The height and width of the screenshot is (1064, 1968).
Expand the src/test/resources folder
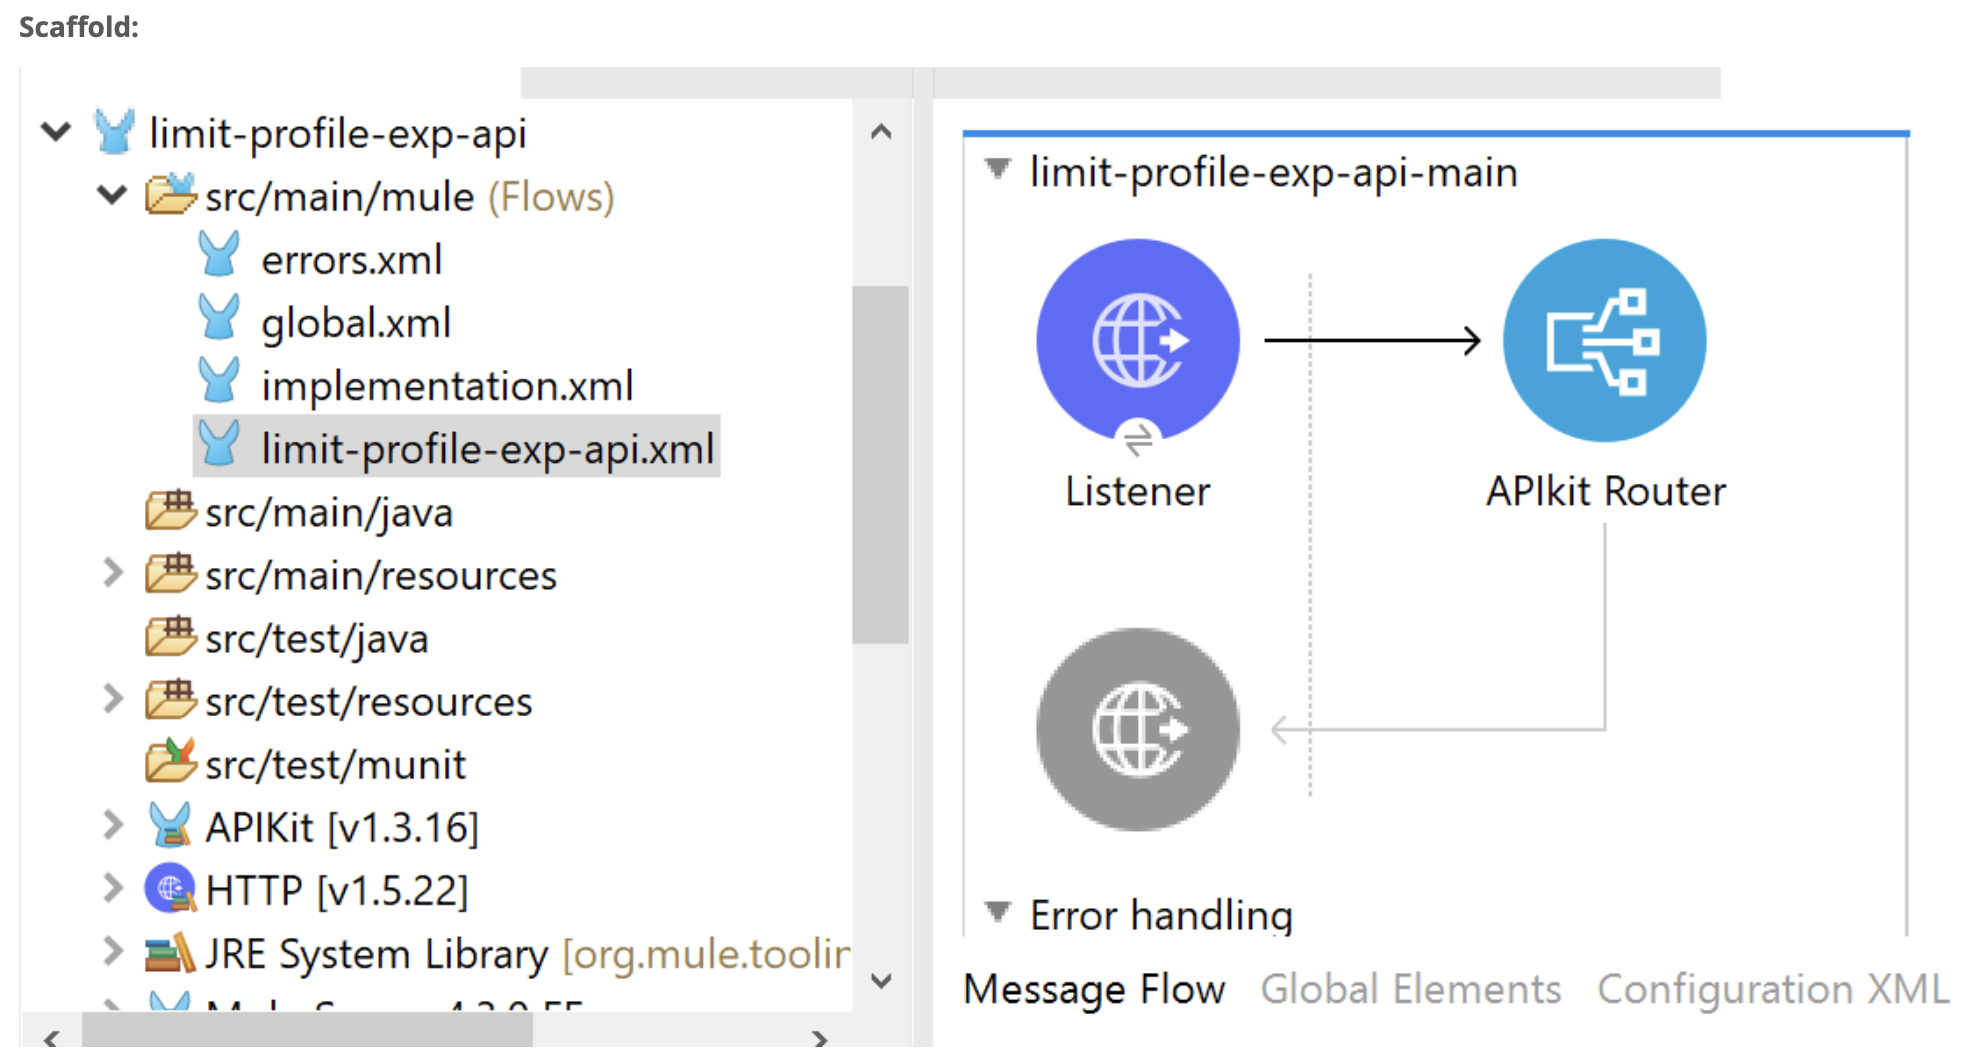(113, 699)
